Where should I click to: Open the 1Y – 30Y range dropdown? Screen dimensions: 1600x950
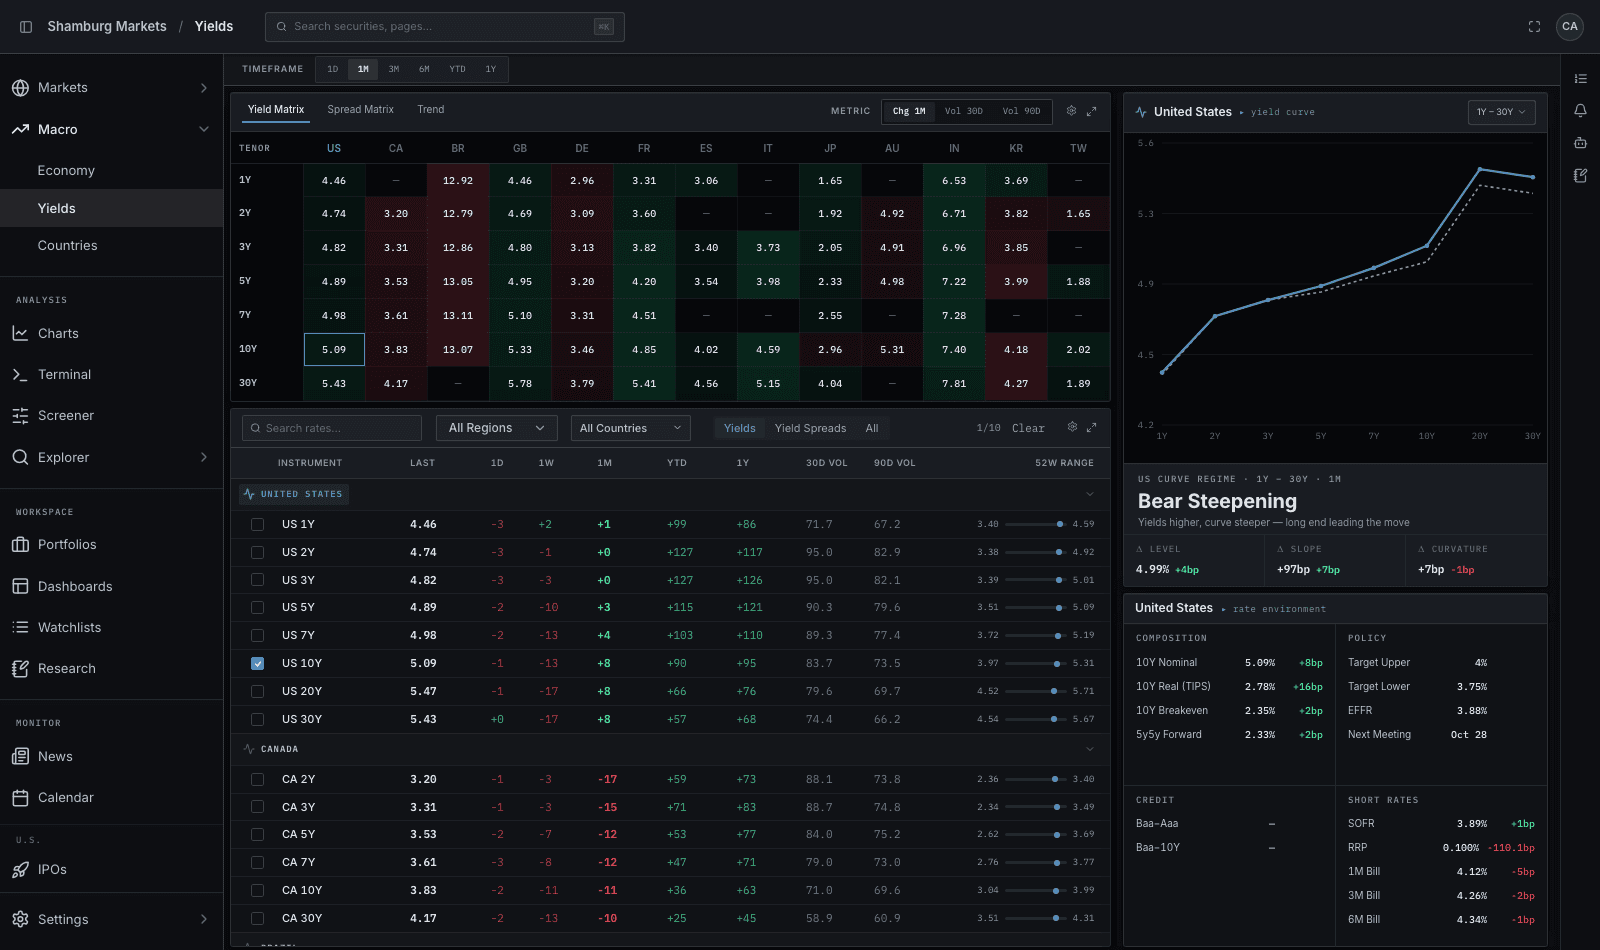click(x=1501, y=112)
